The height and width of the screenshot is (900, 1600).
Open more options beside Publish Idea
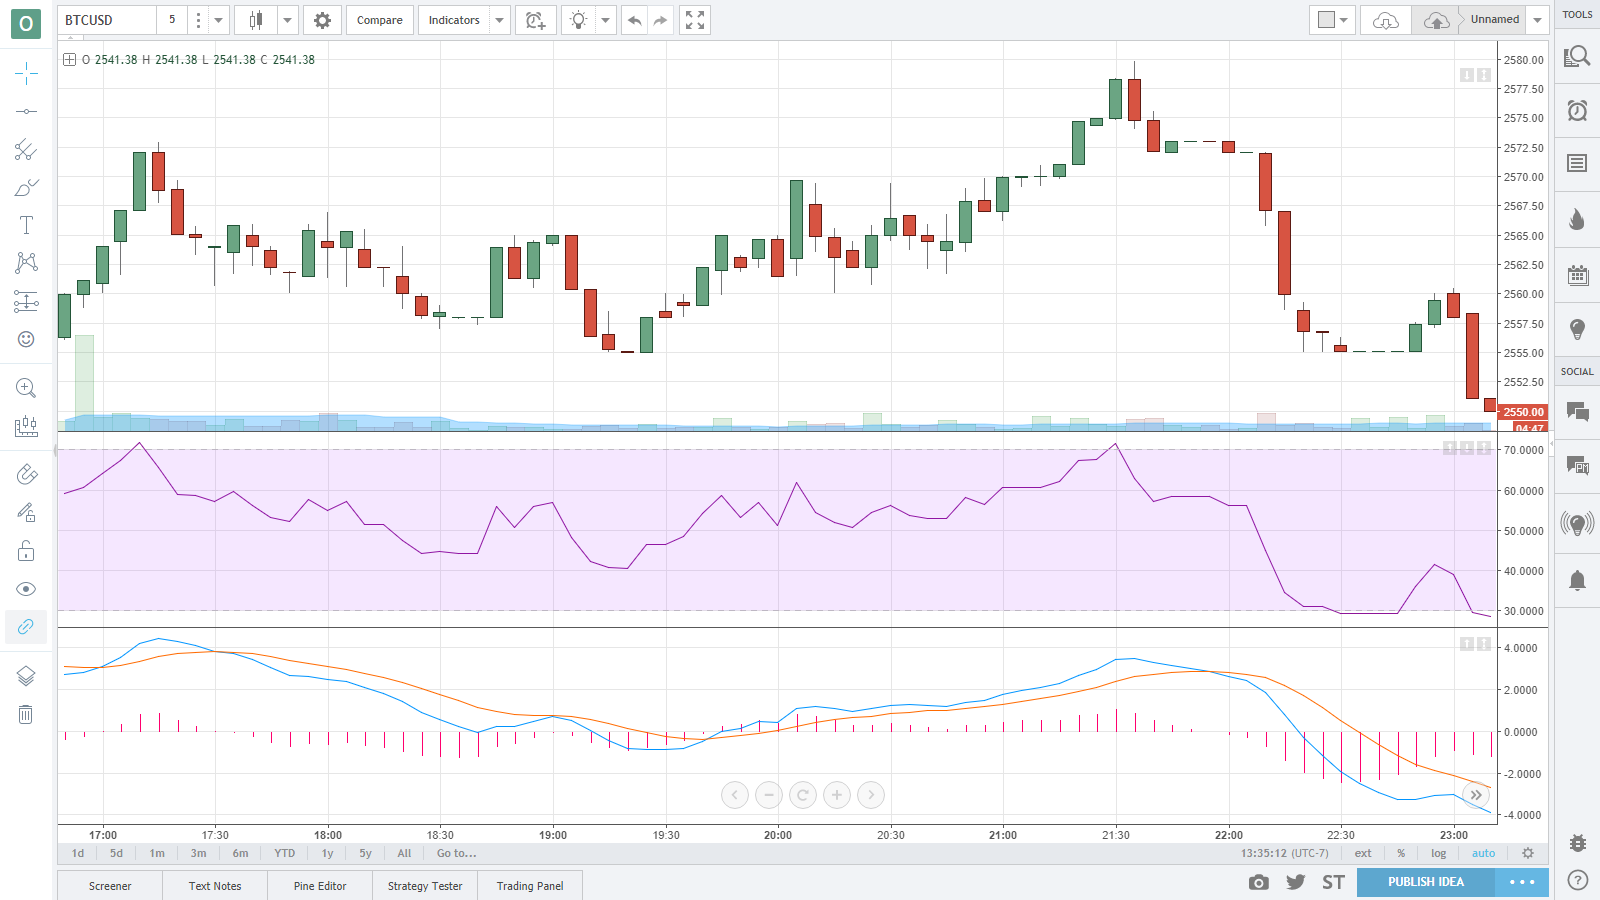click(1522, 882)
